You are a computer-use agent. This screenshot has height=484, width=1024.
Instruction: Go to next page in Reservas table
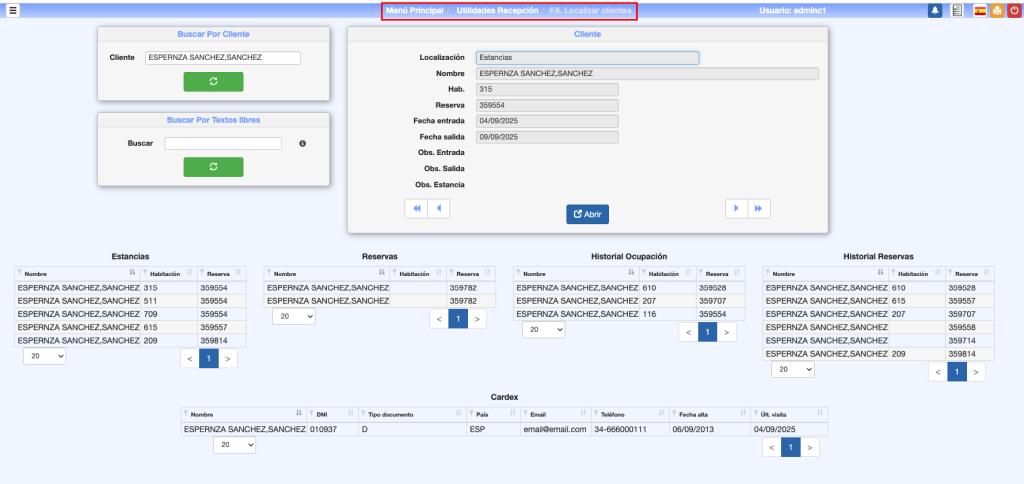click(x=478, y=319)
